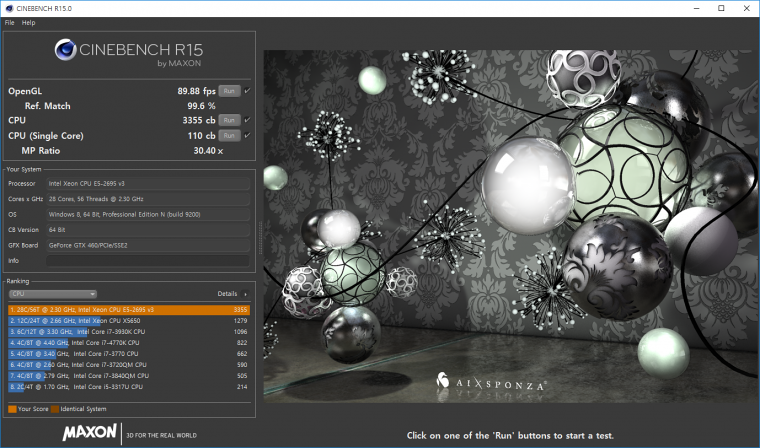Screen dimensions: 760x448
Task: Open the Help menu
Action: (x=29, y=22)
